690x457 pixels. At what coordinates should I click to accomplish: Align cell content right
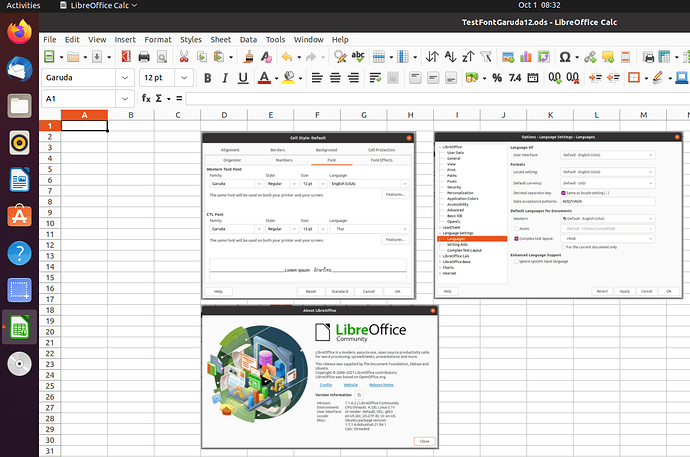[353, 78]
